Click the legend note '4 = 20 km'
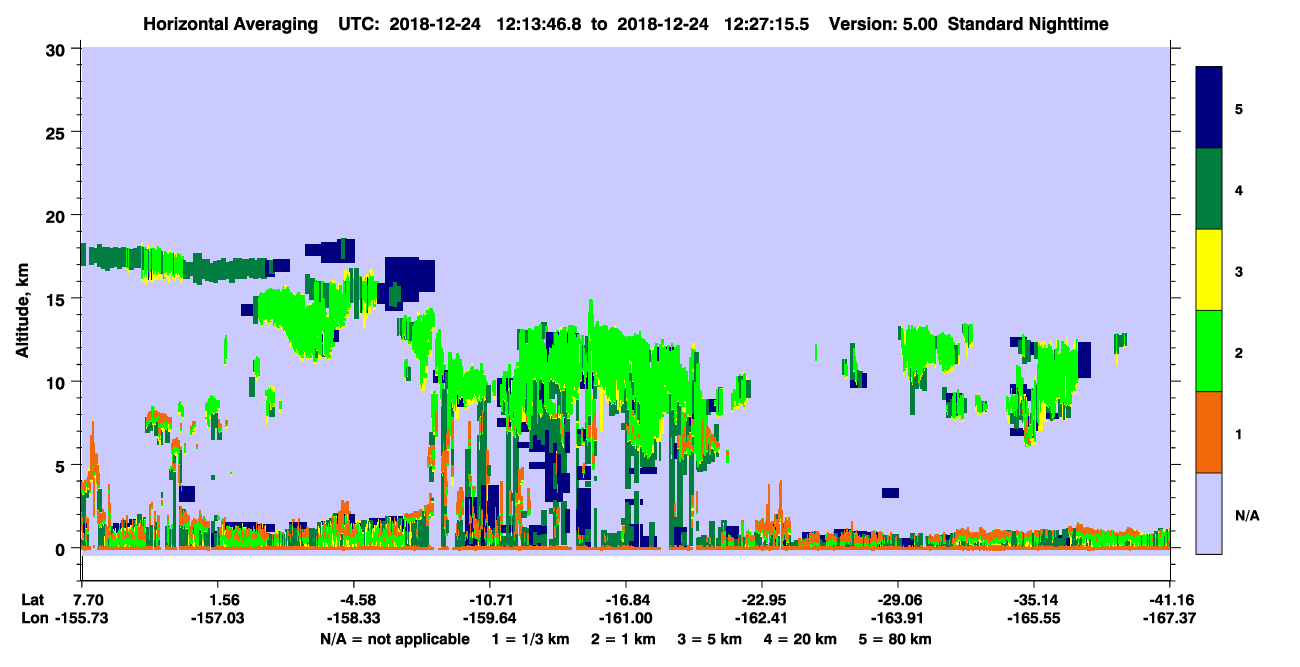Viewport: 1300px width, 667px height. pos(803,639)
